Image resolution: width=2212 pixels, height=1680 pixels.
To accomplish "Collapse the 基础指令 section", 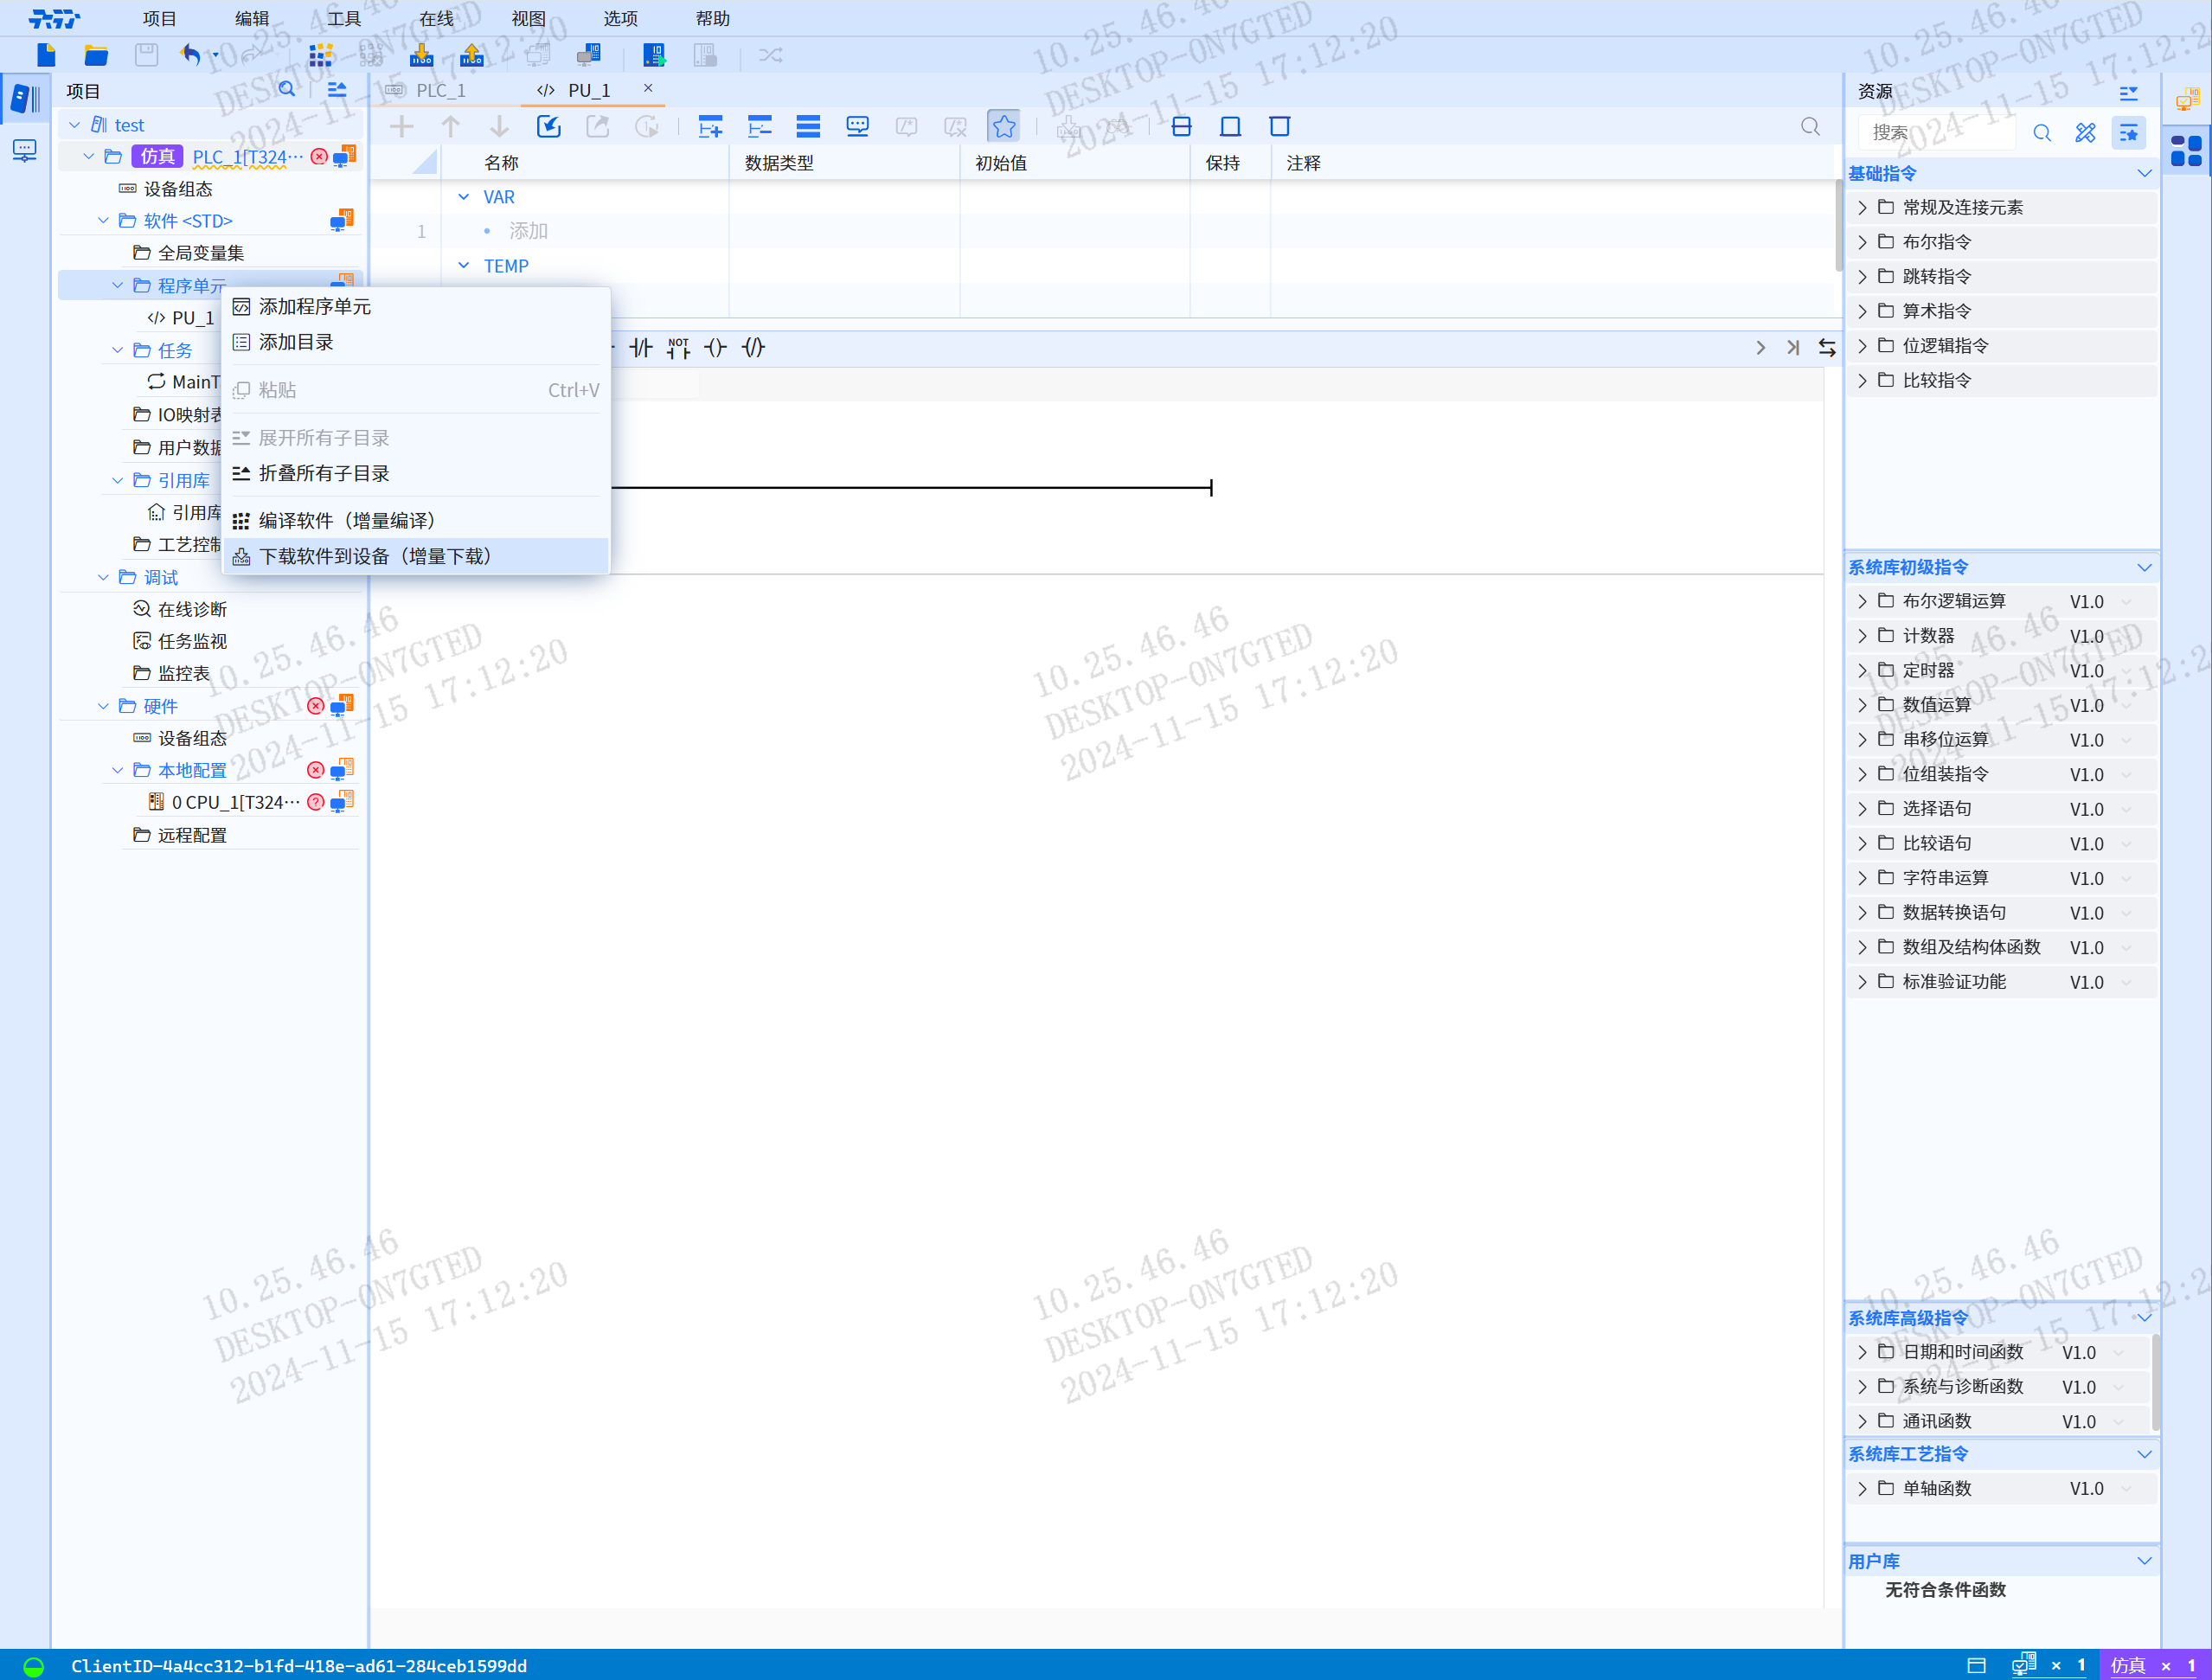I will click(x=2144, y=174).
